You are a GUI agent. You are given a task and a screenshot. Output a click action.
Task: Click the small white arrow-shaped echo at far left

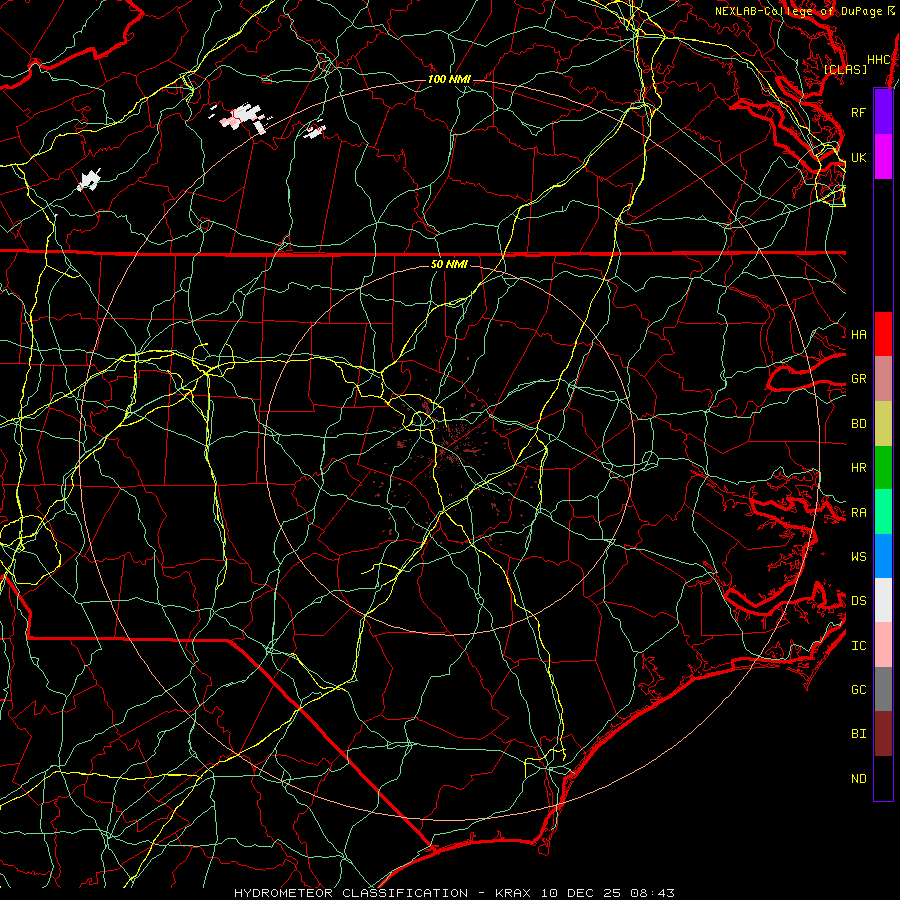[89, 180]
